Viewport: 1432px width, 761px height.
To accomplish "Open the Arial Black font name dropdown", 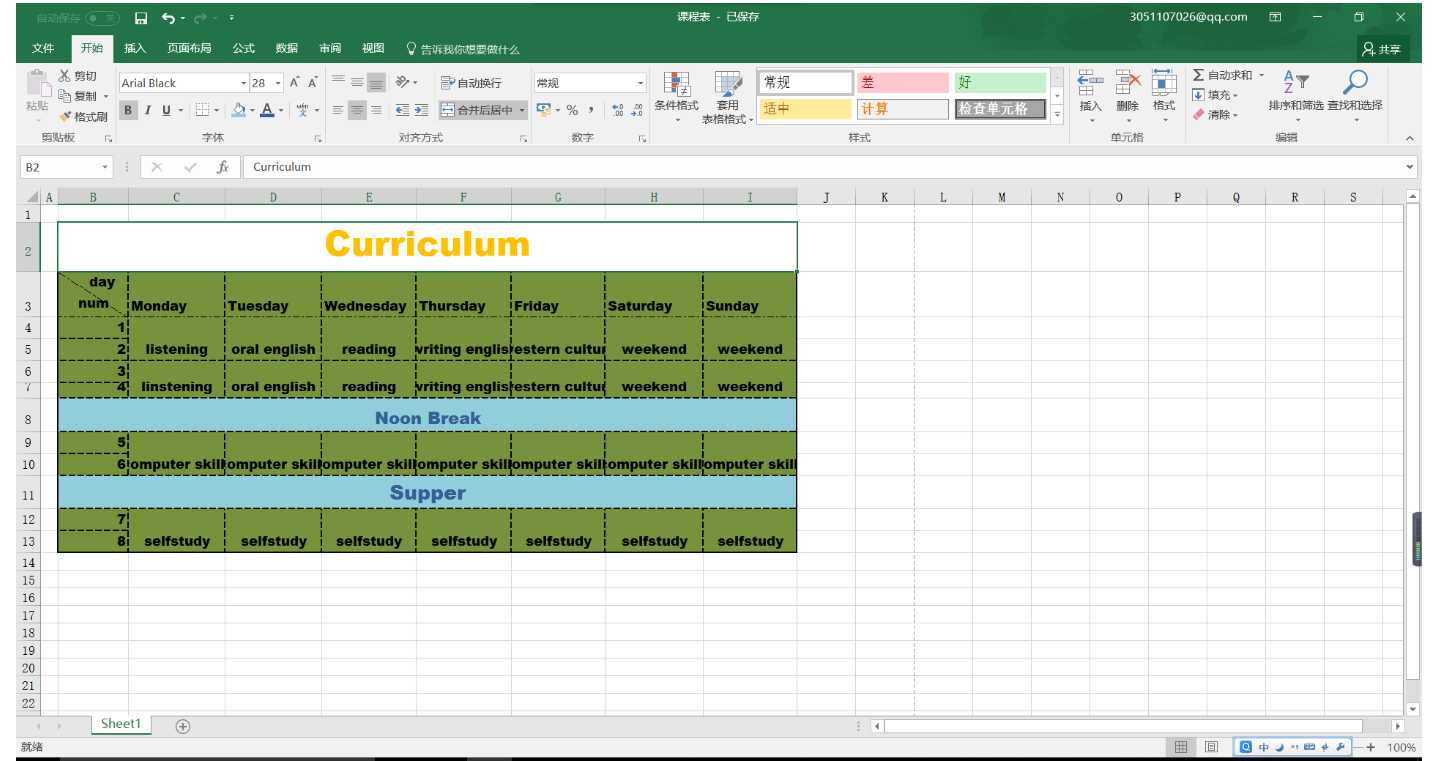I will [x=243, y=83].
